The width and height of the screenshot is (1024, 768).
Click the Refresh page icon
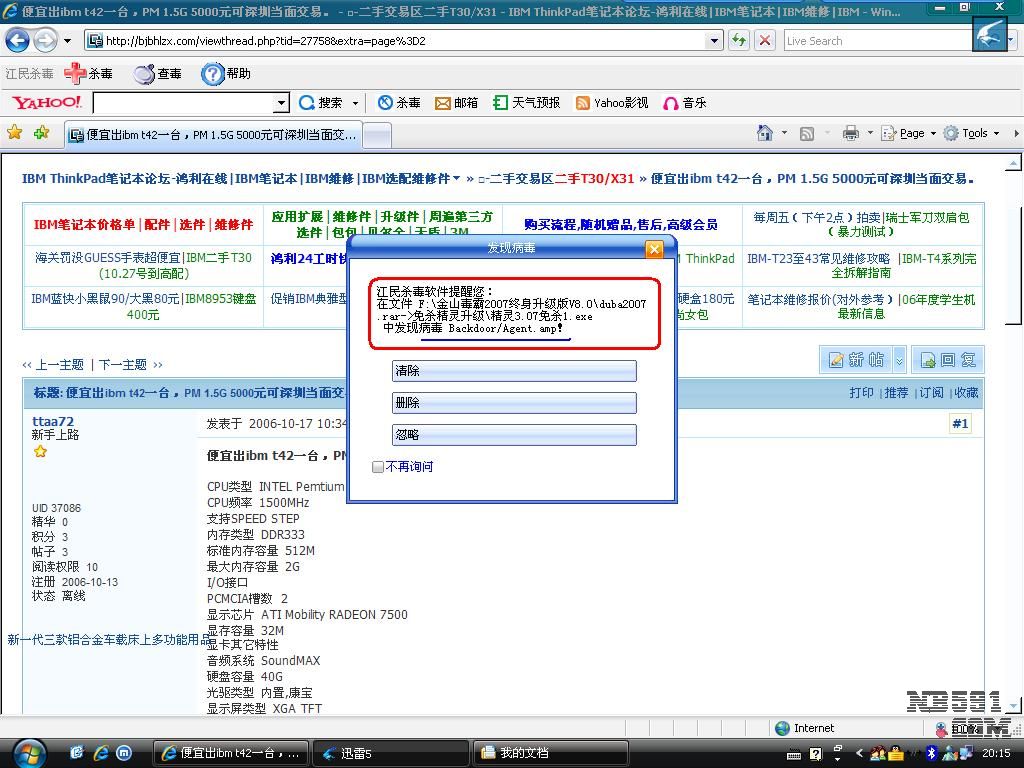click(x=739, y=41)
